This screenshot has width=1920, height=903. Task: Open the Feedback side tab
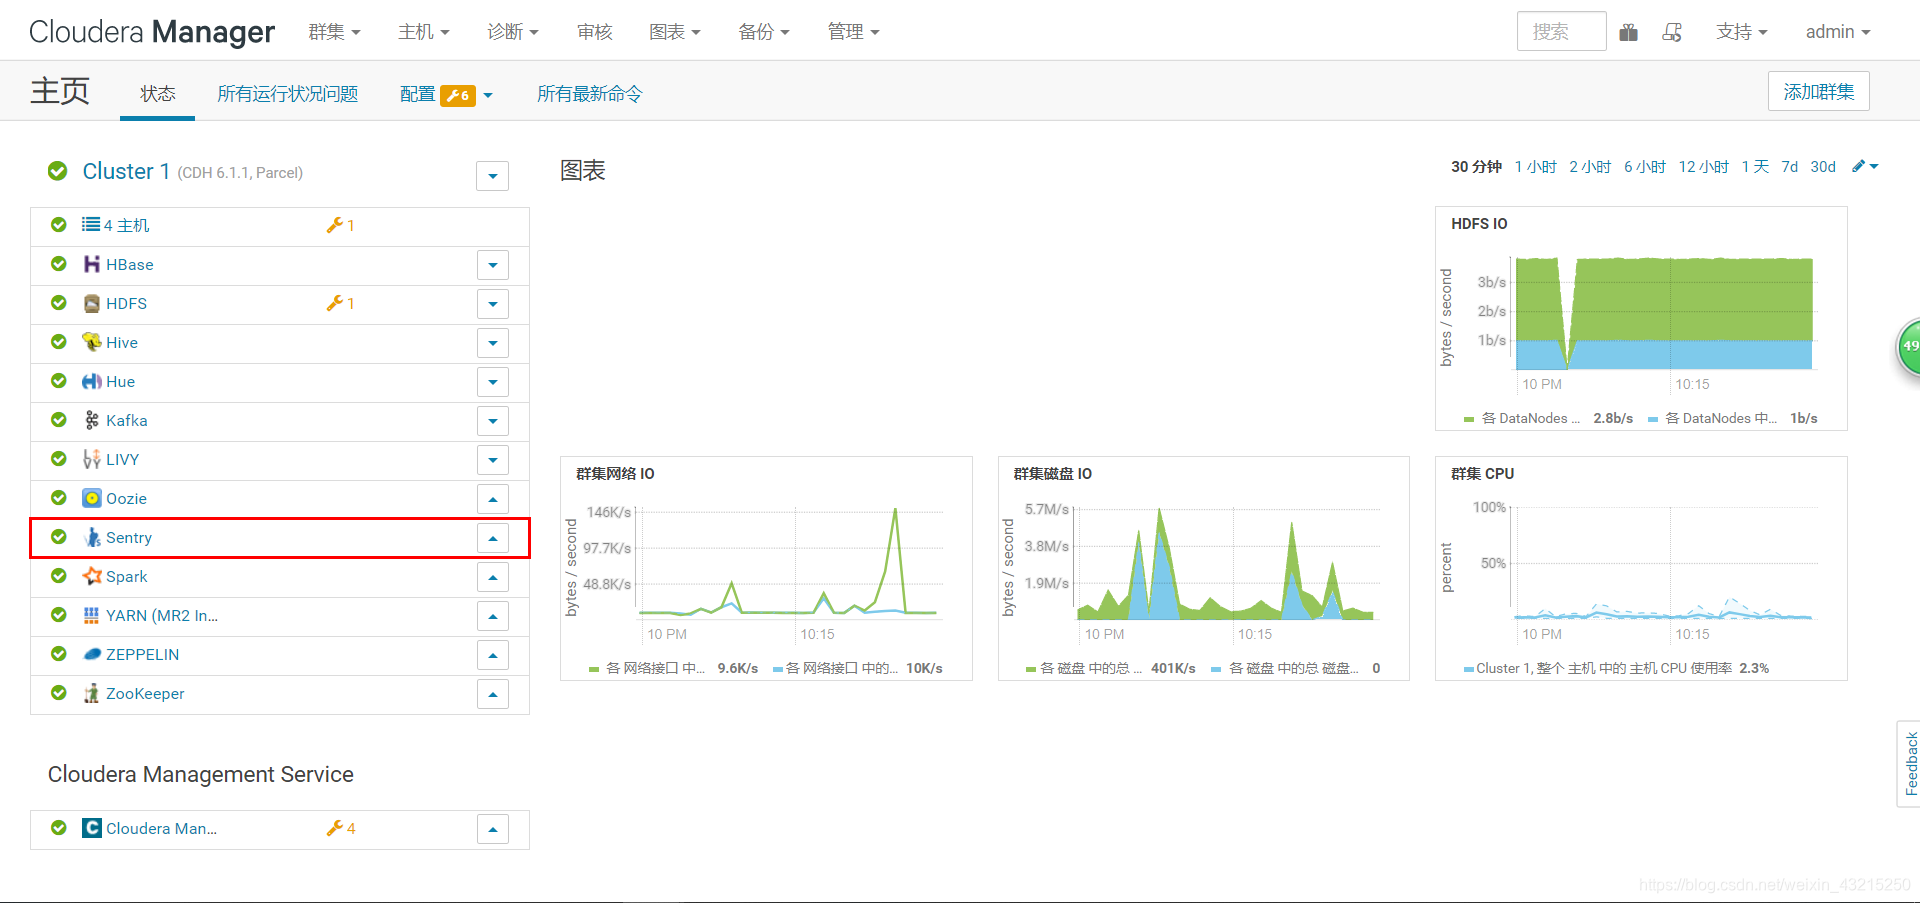1910,764
